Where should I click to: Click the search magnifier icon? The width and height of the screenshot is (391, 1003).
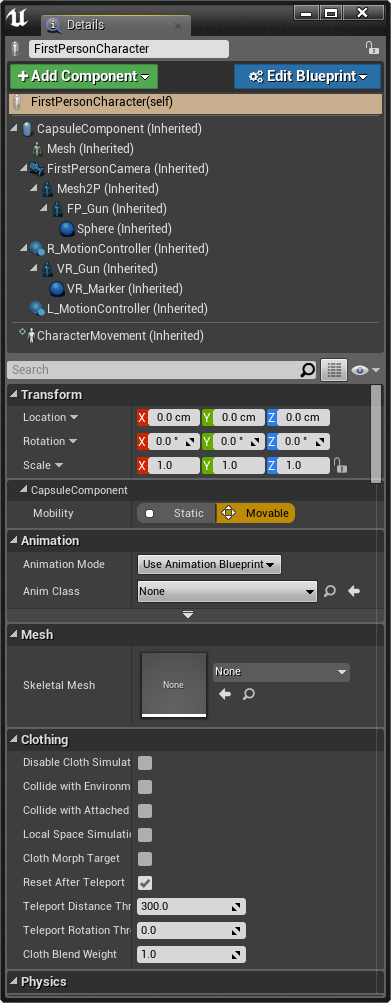[308, 370]
